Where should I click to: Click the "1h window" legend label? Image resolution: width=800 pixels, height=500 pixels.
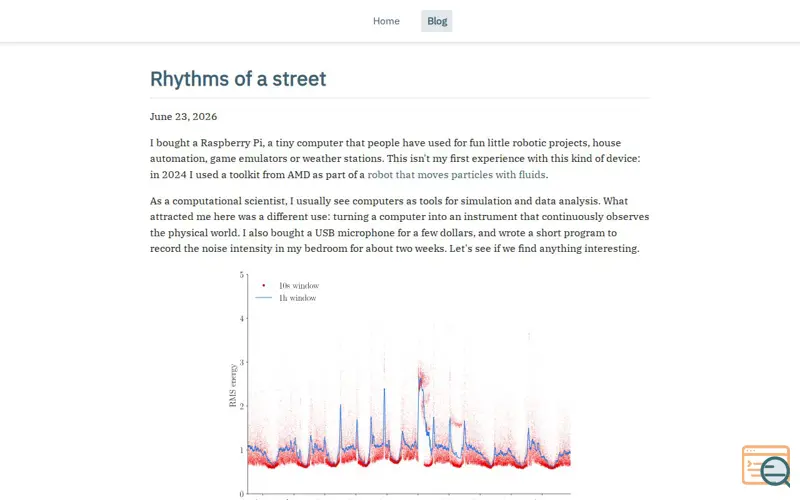point(297,298)
